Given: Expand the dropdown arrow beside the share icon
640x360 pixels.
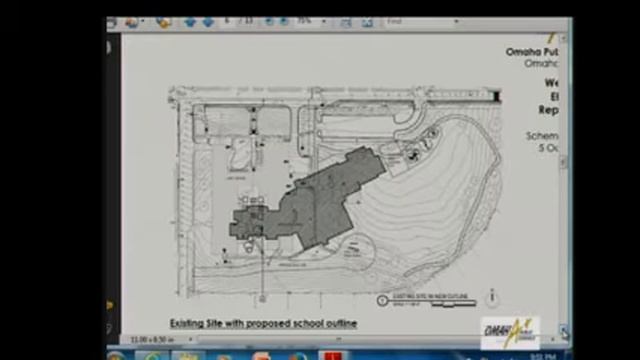Looking at the screenshot, I should pyautogui.click(x=142, y=21).
